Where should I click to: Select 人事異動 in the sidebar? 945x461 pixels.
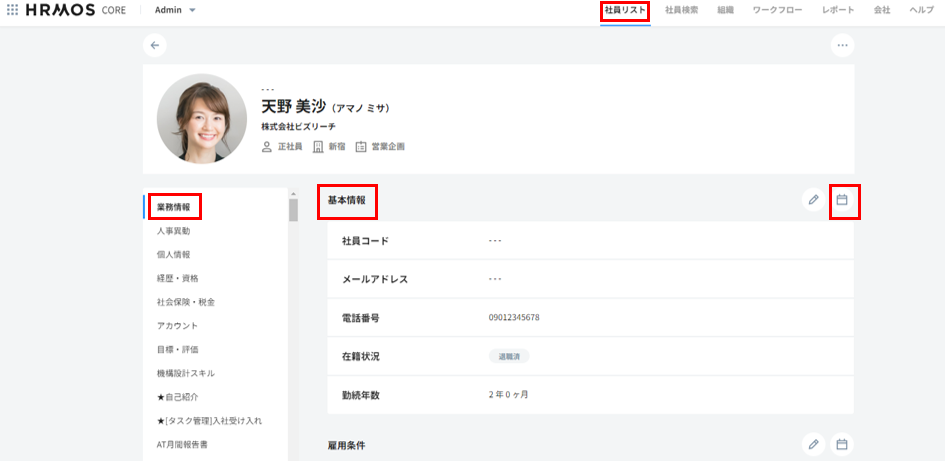pos(173,231)
